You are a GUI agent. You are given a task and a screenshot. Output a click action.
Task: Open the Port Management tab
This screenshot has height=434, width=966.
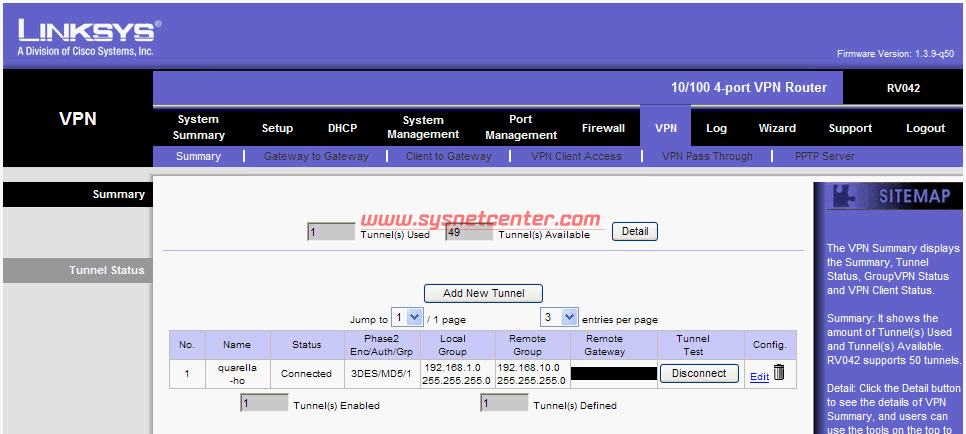[x=521, y=127]
